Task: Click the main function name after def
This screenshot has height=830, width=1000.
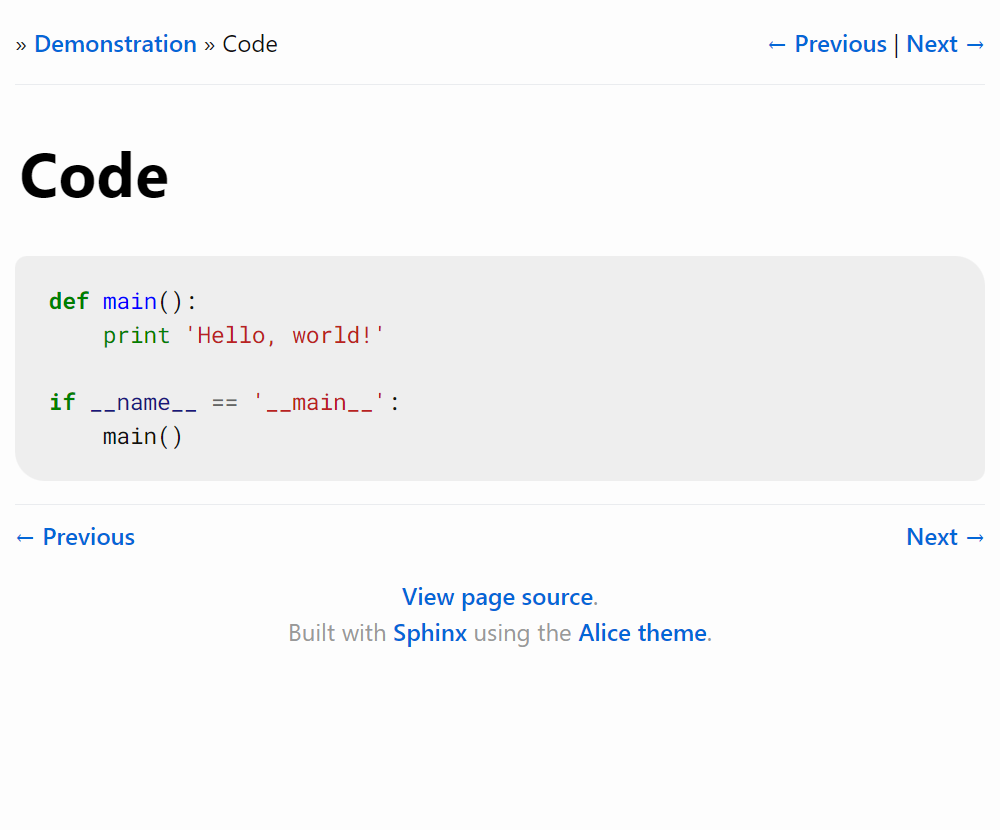Action: tap(130, 301)
